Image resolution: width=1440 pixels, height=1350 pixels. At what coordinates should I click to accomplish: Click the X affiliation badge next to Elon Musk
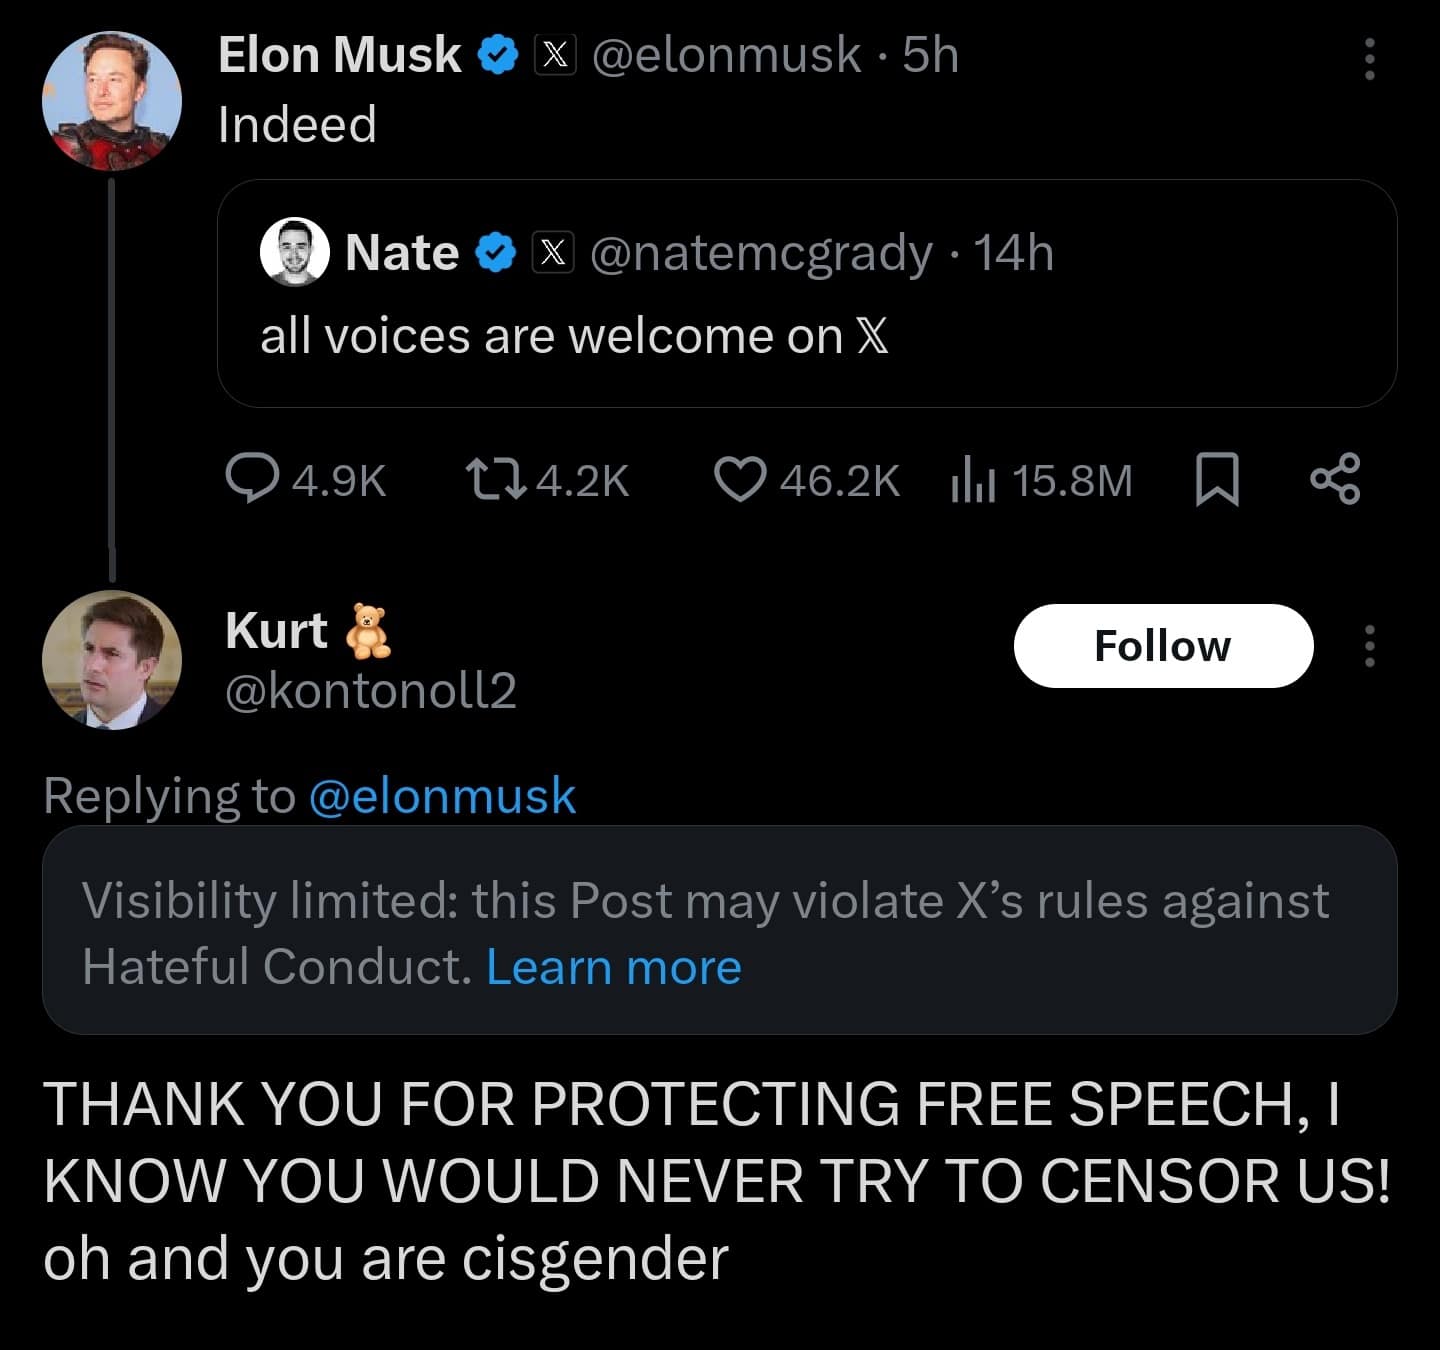pos(555,55)
